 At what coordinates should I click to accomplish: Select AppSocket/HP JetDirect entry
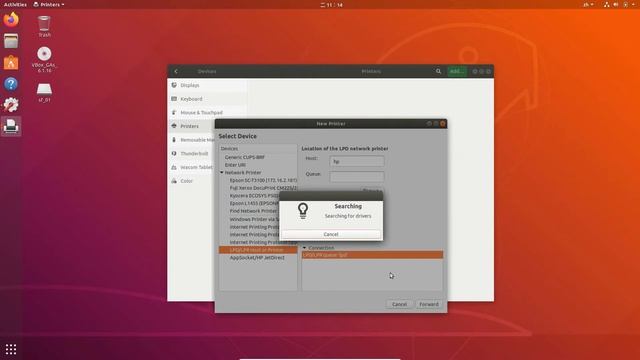[258, 258]
